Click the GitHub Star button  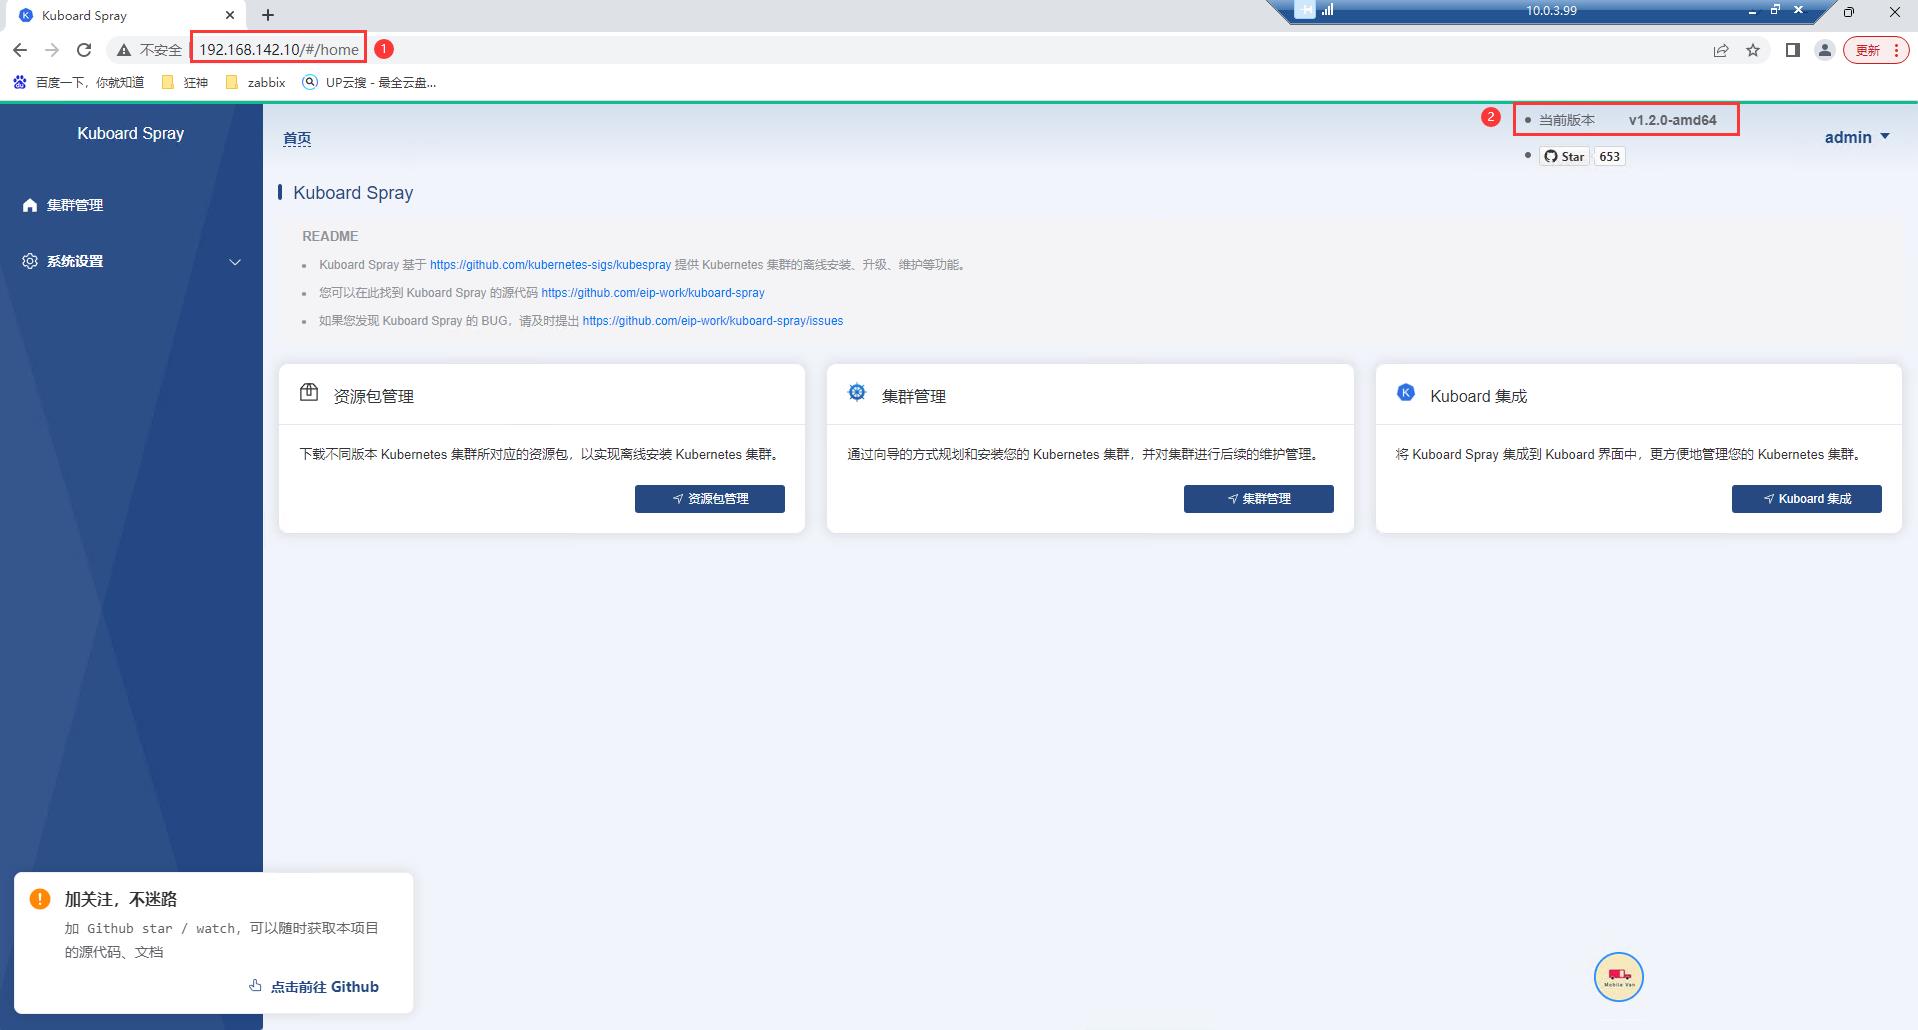pyautogui.click(x=1565, y=156)
